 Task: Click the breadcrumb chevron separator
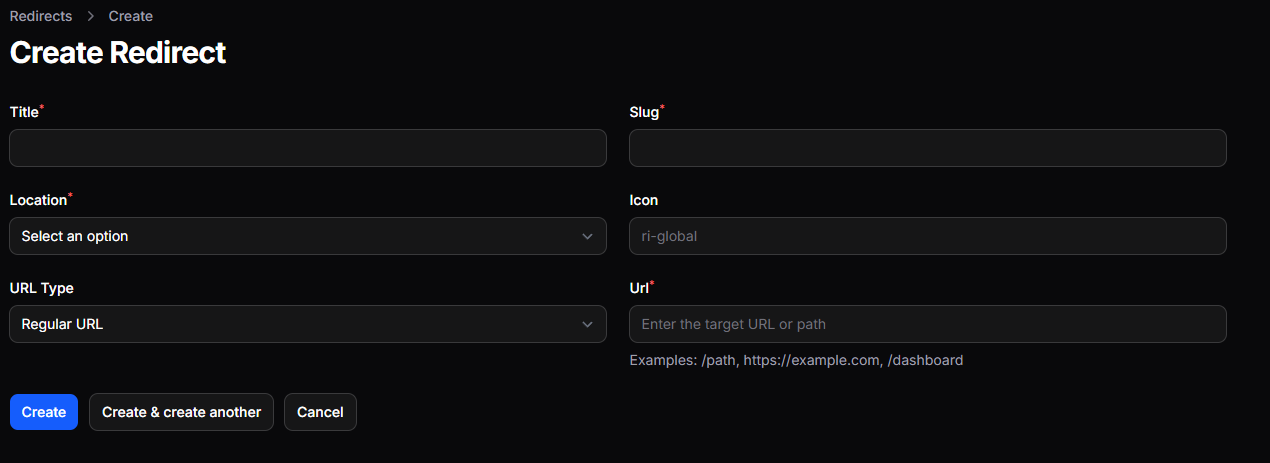[90, 16]
